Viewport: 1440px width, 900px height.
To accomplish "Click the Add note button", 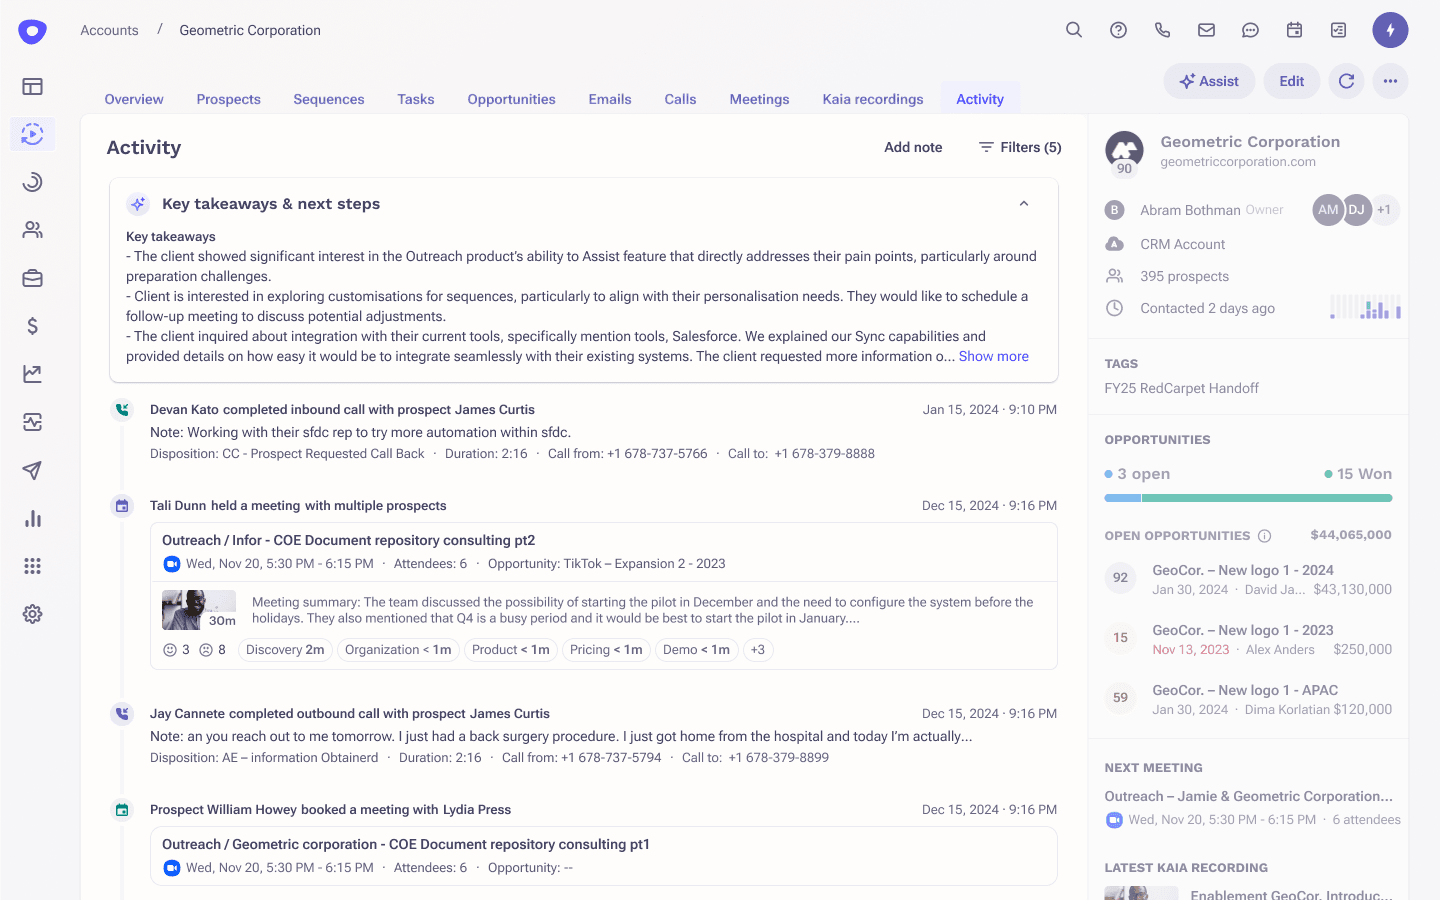I will click(912, 147).
